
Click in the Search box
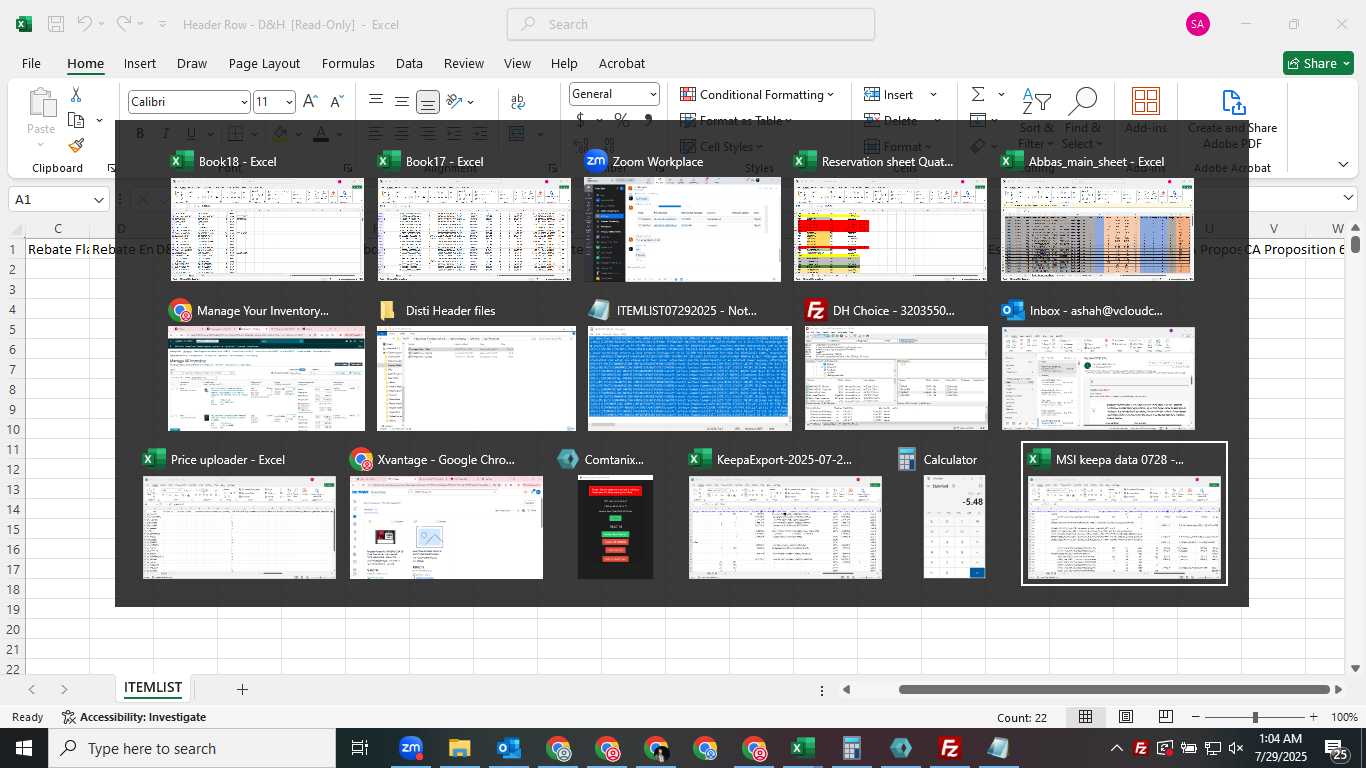[691, 24]
